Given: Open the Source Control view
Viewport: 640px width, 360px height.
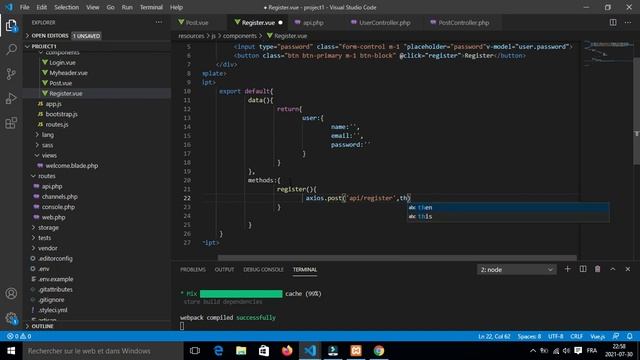Looking at the screenshot, I should coord(11,74).
